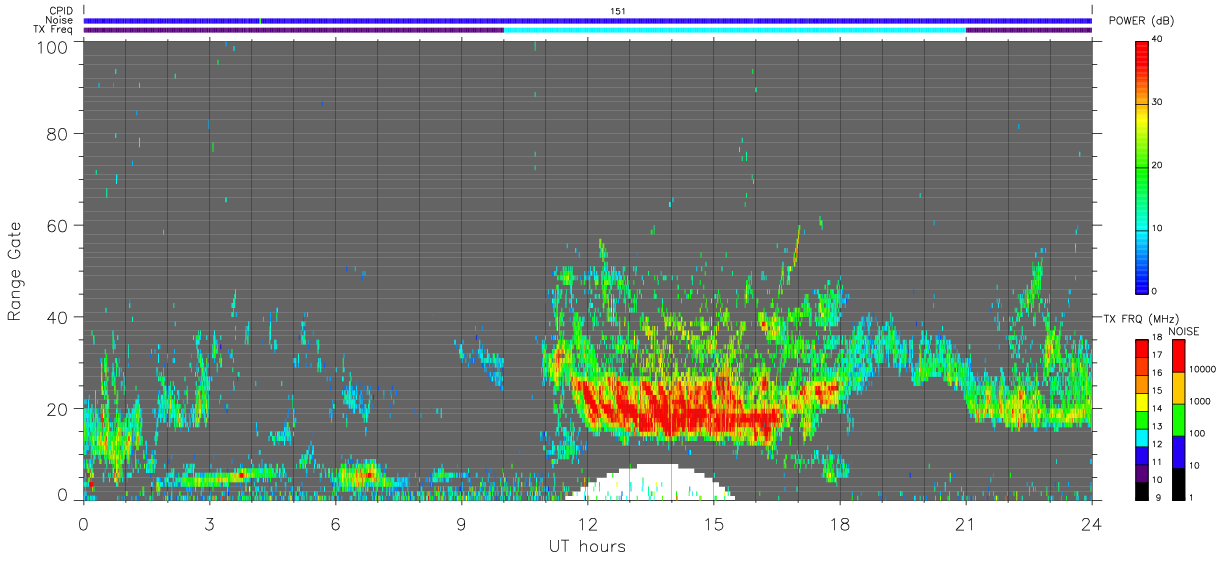Click the Noise label above the plot

coord(60,20)
